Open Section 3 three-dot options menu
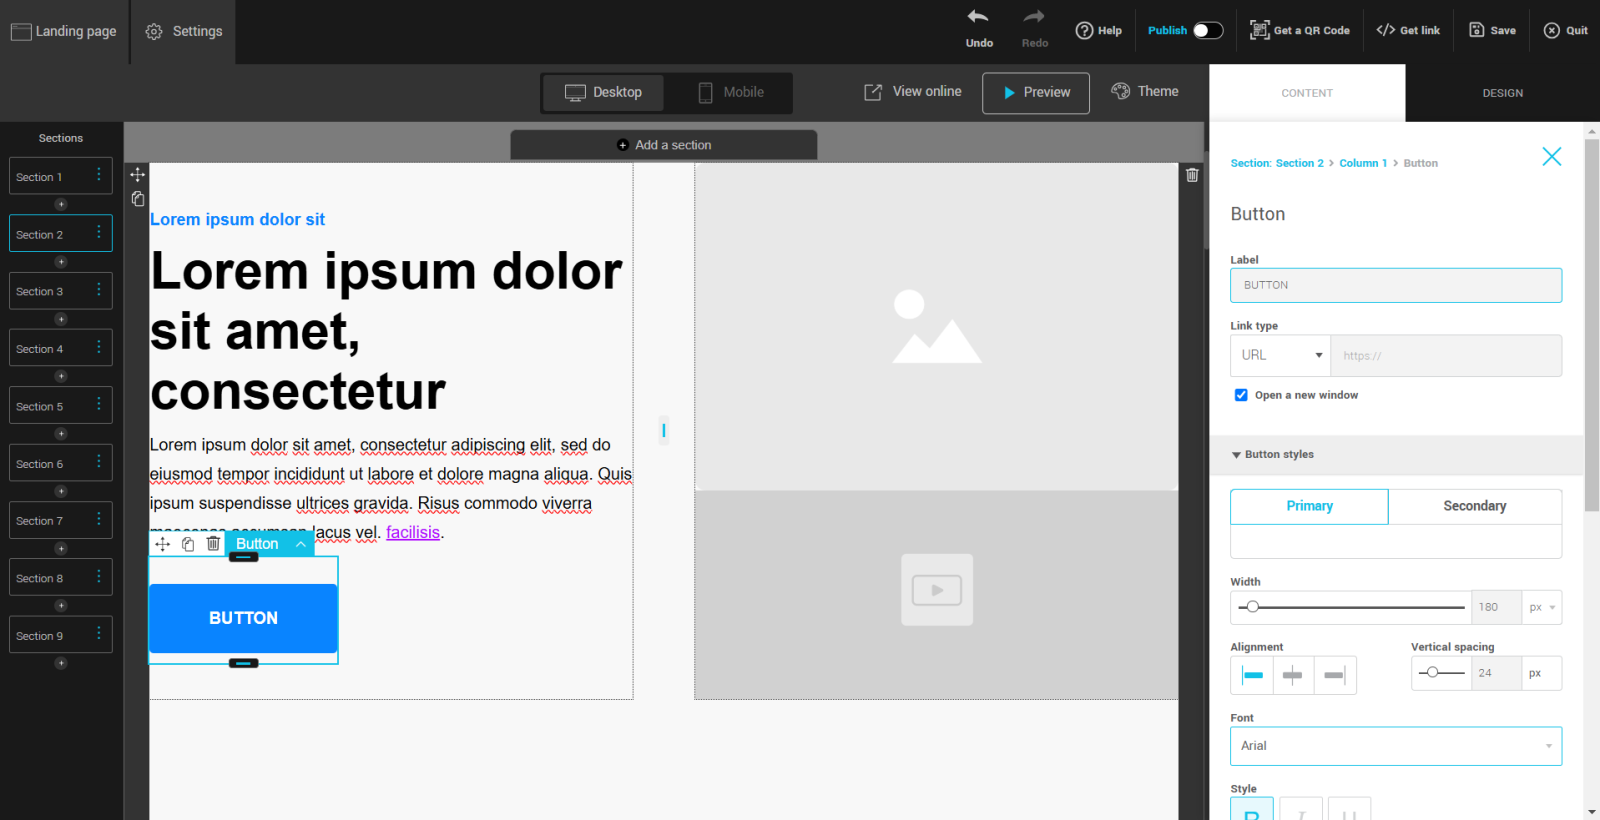Screen dimensions: 1600x820 tap(98, 290)
